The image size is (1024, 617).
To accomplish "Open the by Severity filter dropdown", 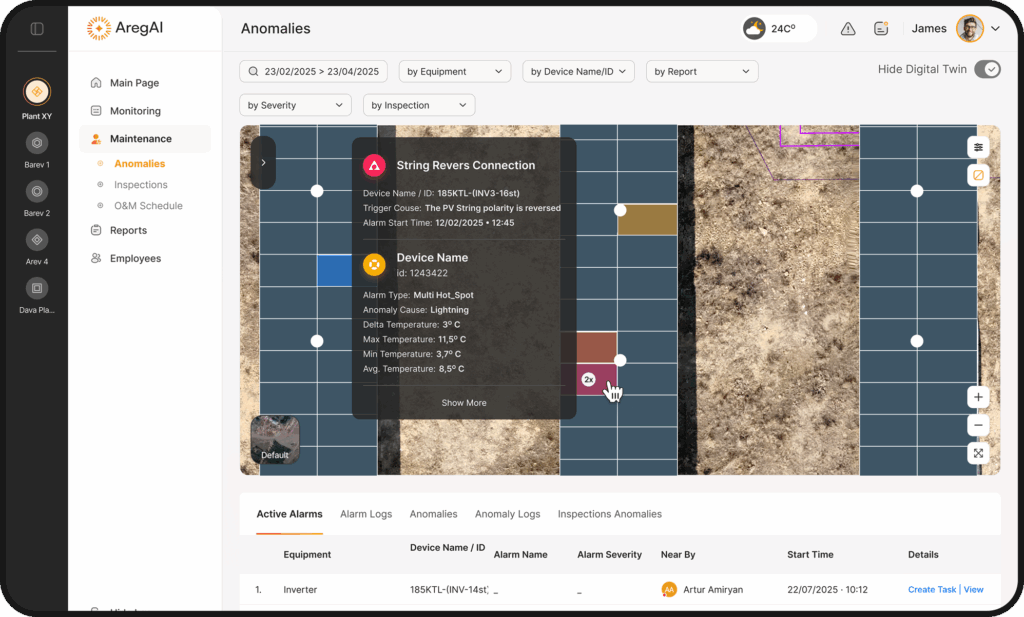I will pyautogui.click(x=295, y=105).
